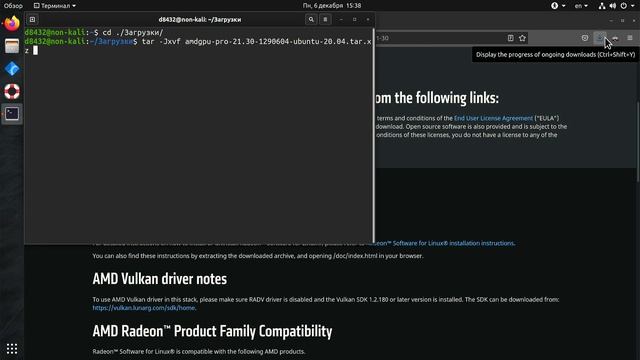Open the Обзор activities overview
The width and height of the screenshot is (640, 360).
point(13,6)
